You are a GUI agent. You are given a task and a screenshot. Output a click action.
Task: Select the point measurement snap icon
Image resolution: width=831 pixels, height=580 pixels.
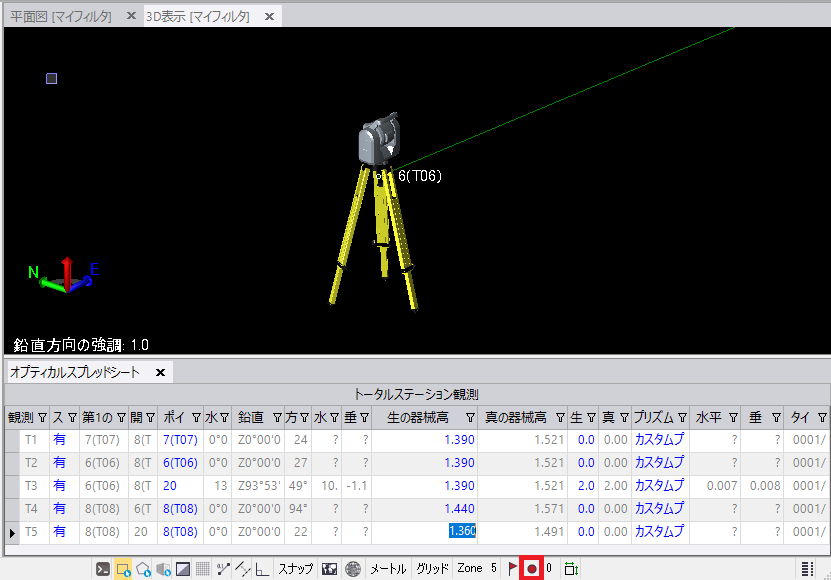[222, 567]
